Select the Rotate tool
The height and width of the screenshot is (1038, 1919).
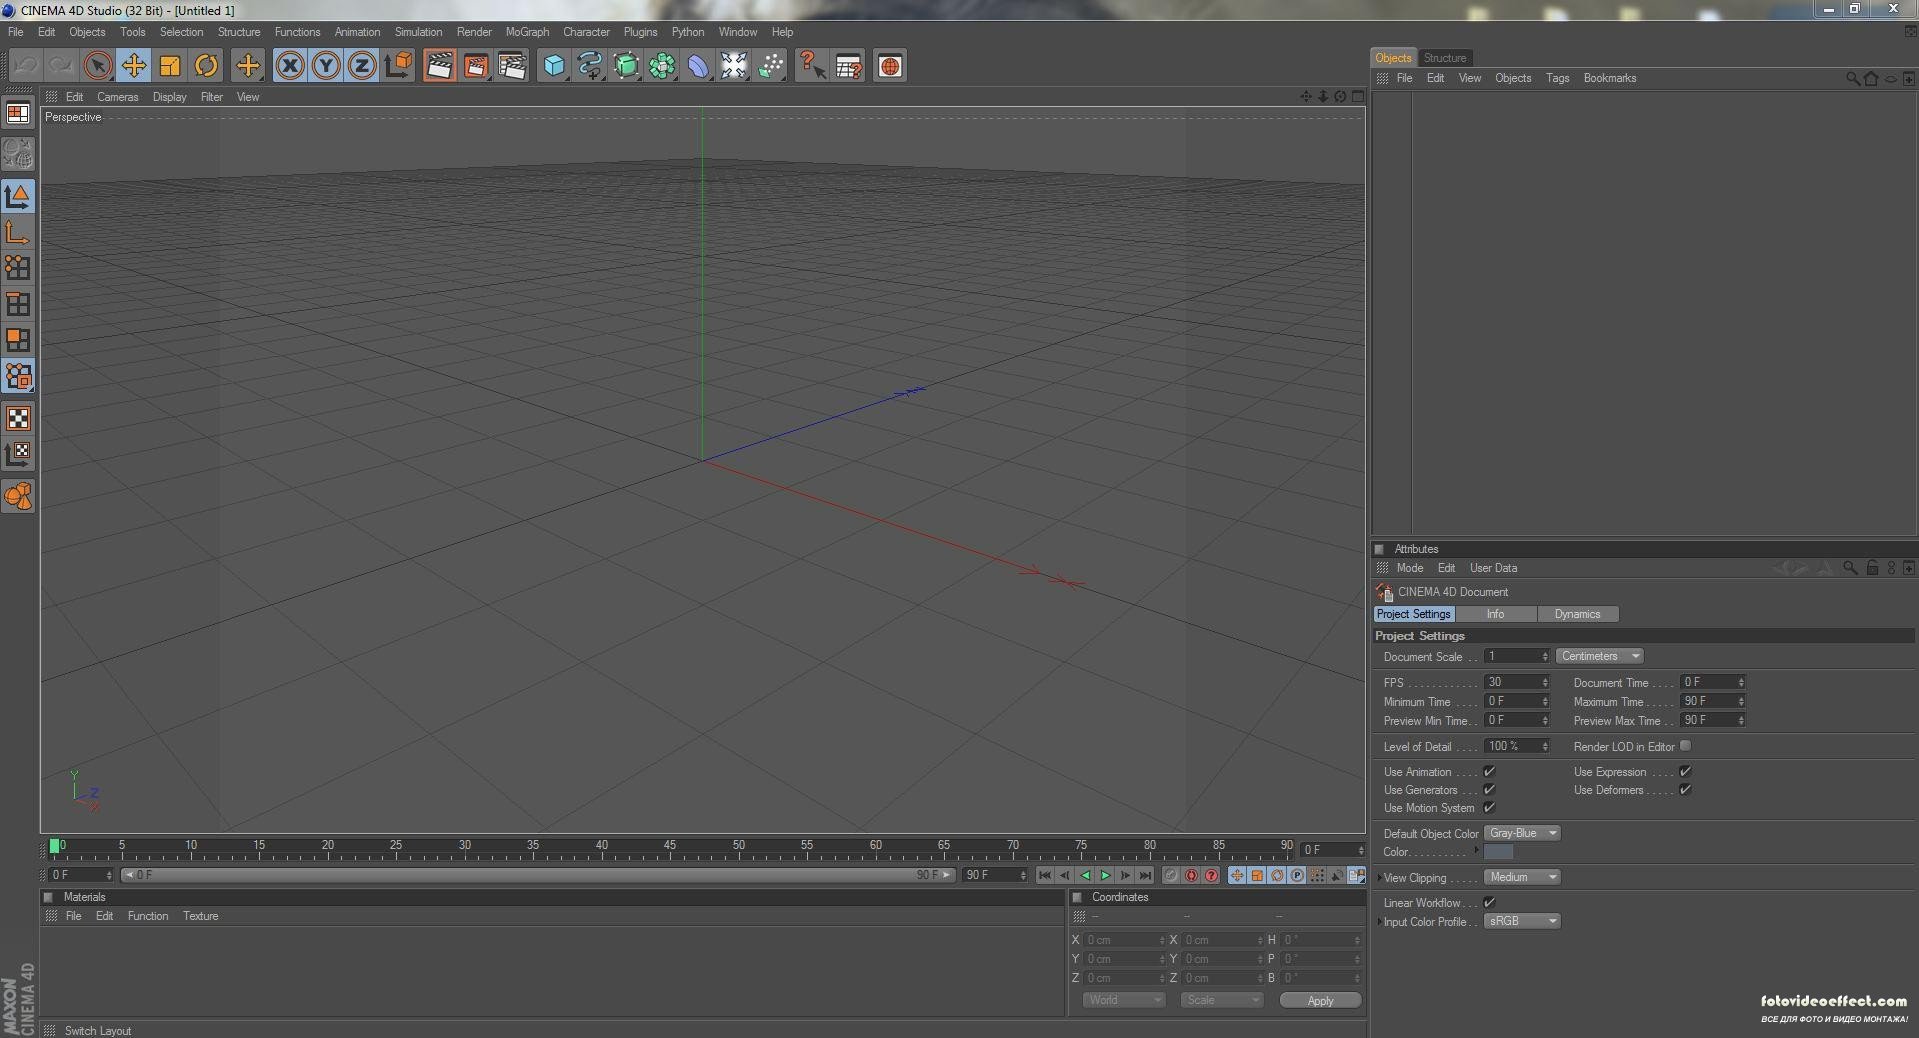[x=206, y=66]
